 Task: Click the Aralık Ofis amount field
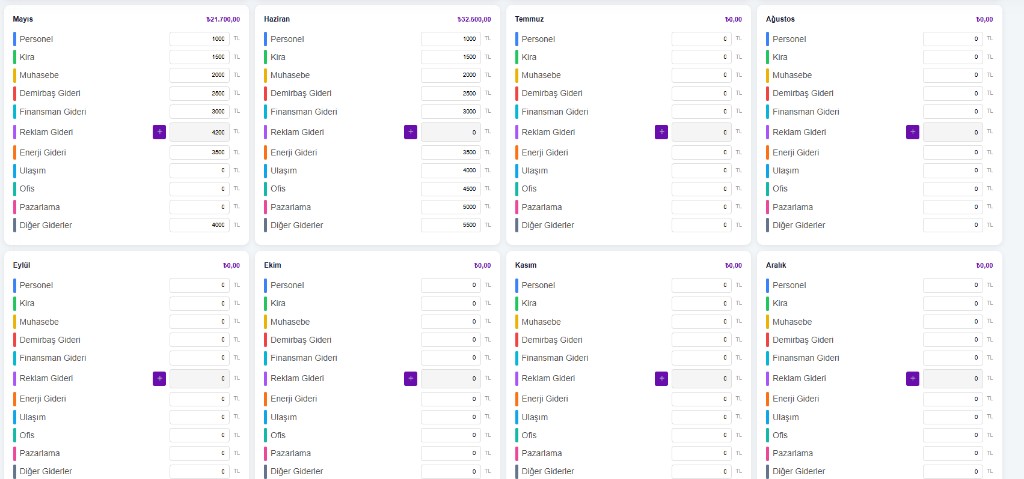[953, 435]
